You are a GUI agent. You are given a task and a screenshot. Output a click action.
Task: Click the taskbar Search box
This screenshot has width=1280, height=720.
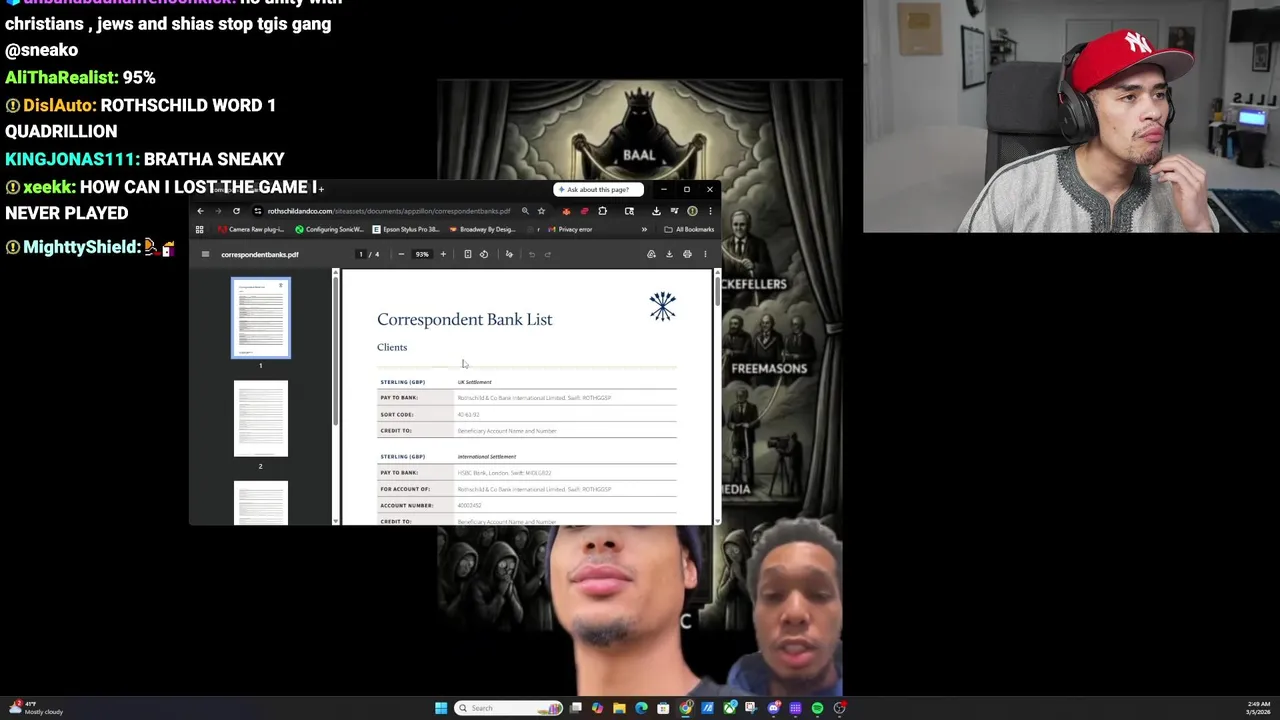pos(508,708)
